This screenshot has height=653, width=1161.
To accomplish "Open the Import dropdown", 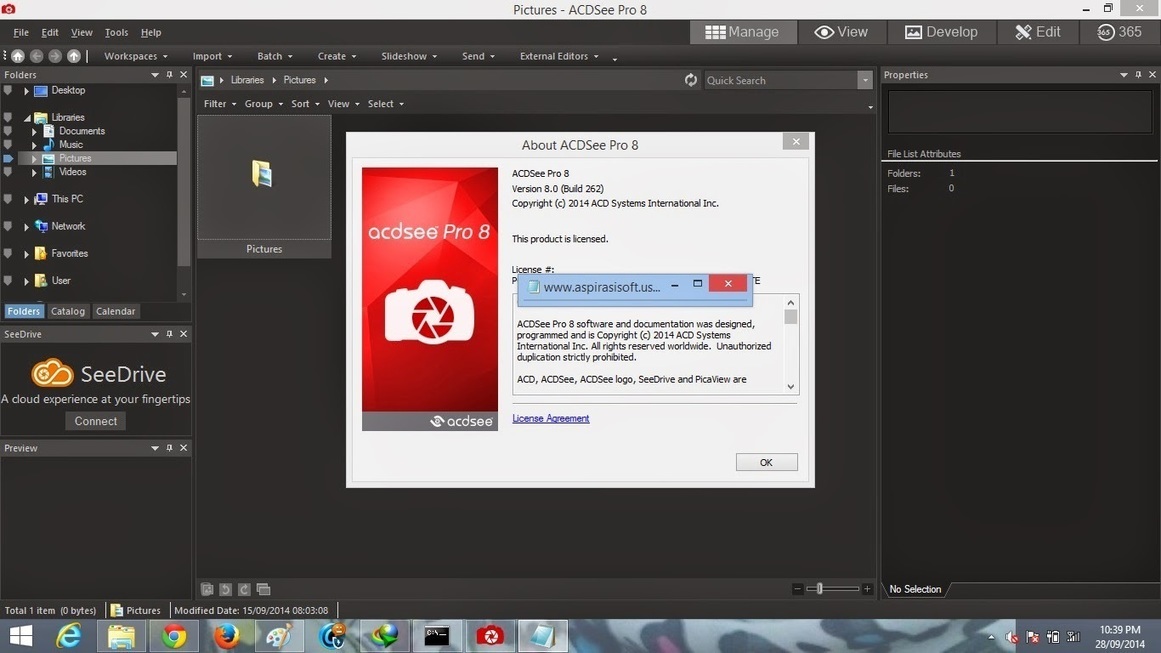I will (x=213, y=56).
